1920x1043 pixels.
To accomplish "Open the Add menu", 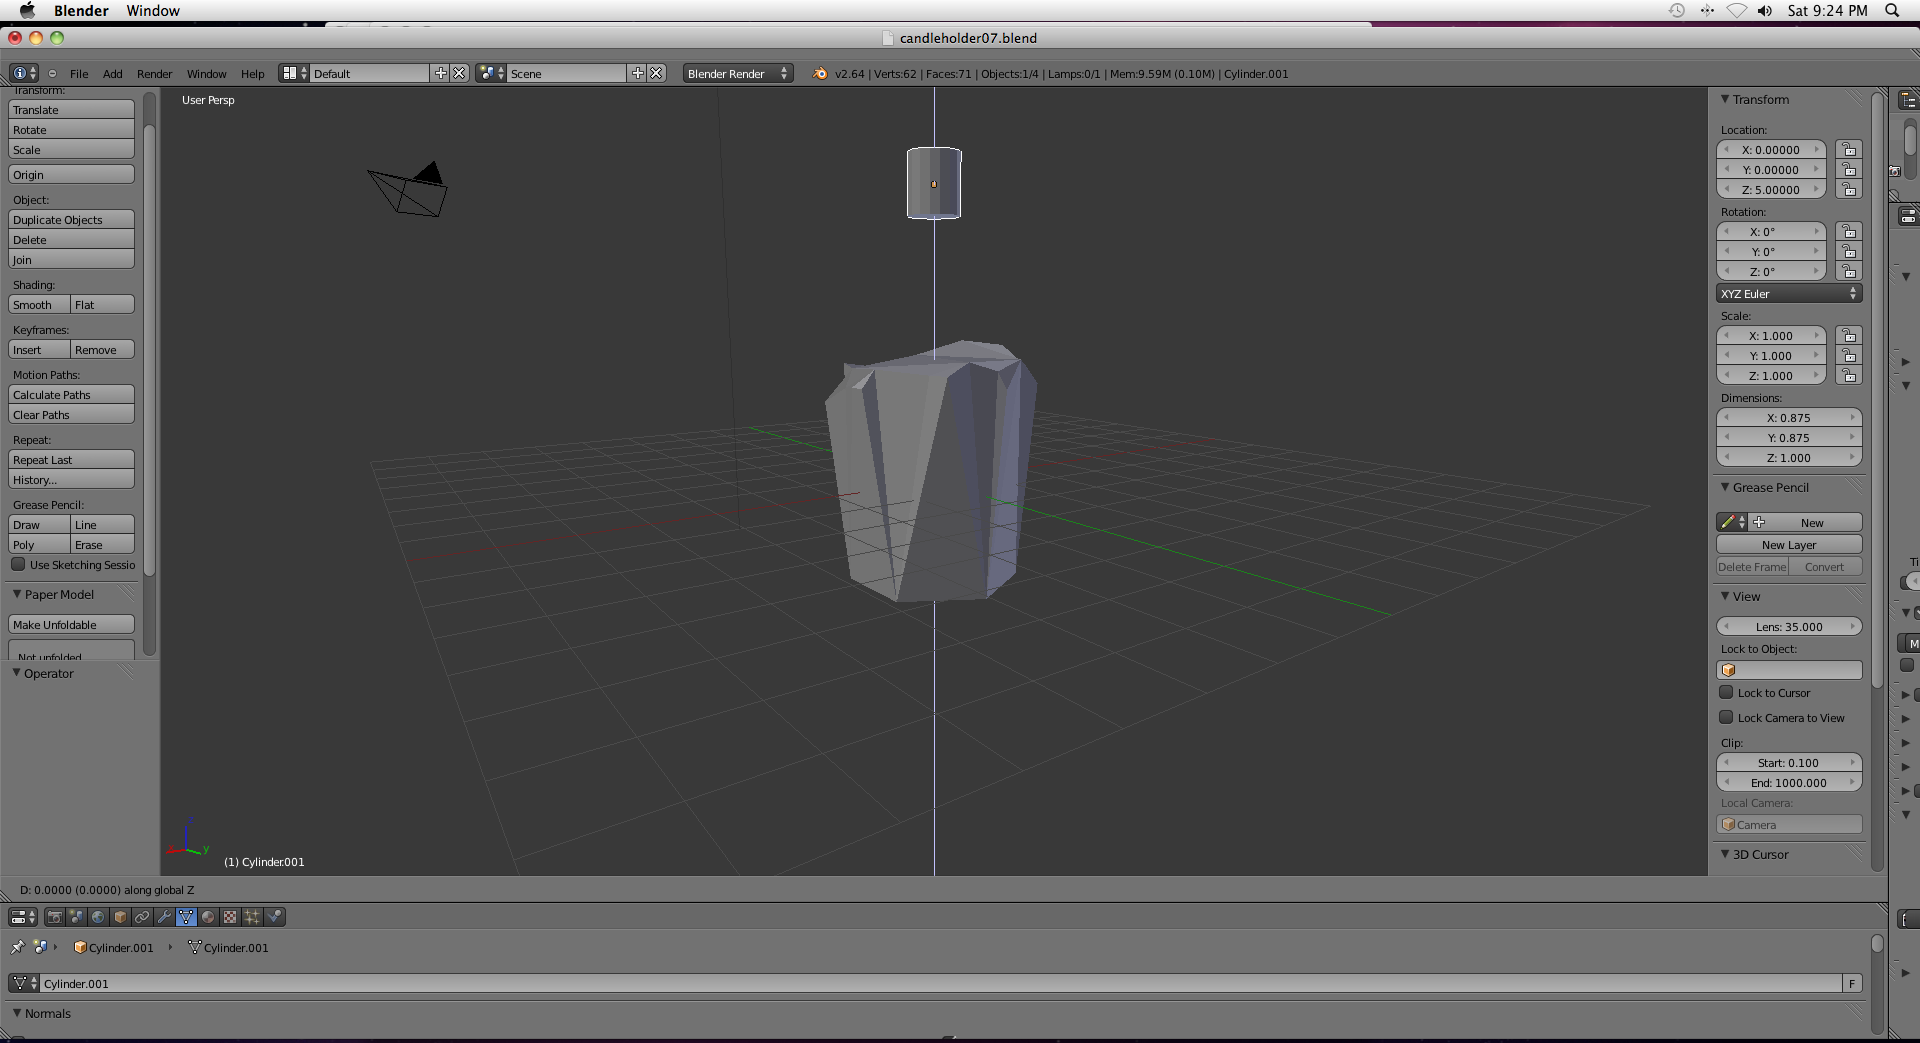I will (x=112, y=74).
